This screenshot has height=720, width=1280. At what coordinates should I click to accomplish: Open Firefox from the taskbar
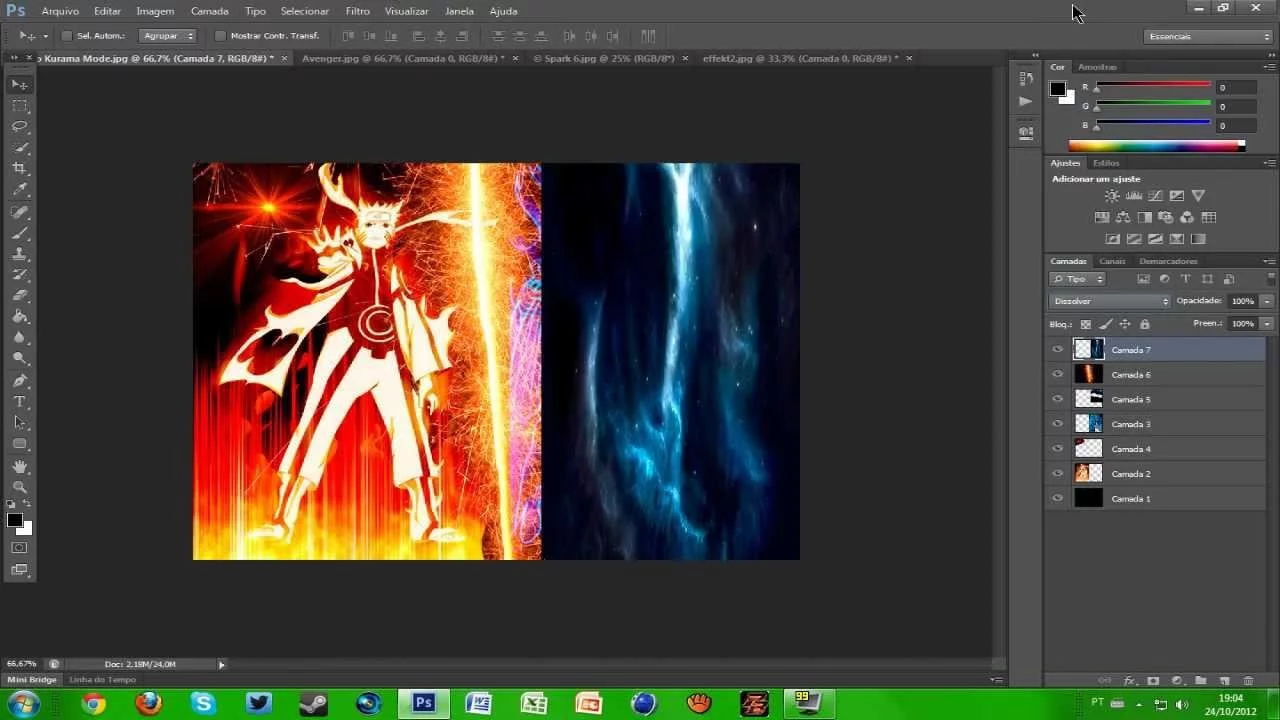(148, 704)
